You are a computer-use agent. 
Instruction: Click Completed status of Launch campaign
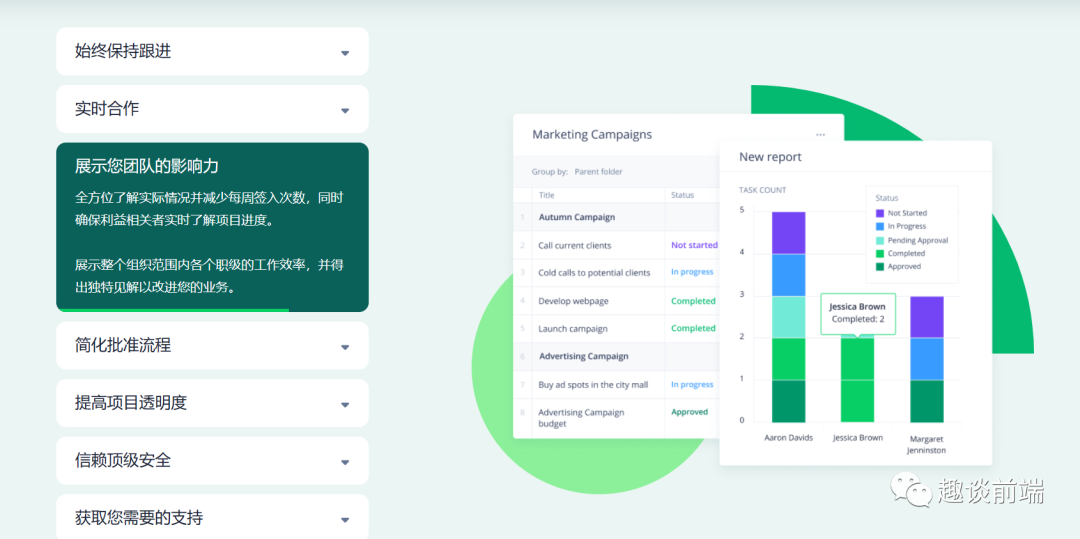[x=693, y=328]
